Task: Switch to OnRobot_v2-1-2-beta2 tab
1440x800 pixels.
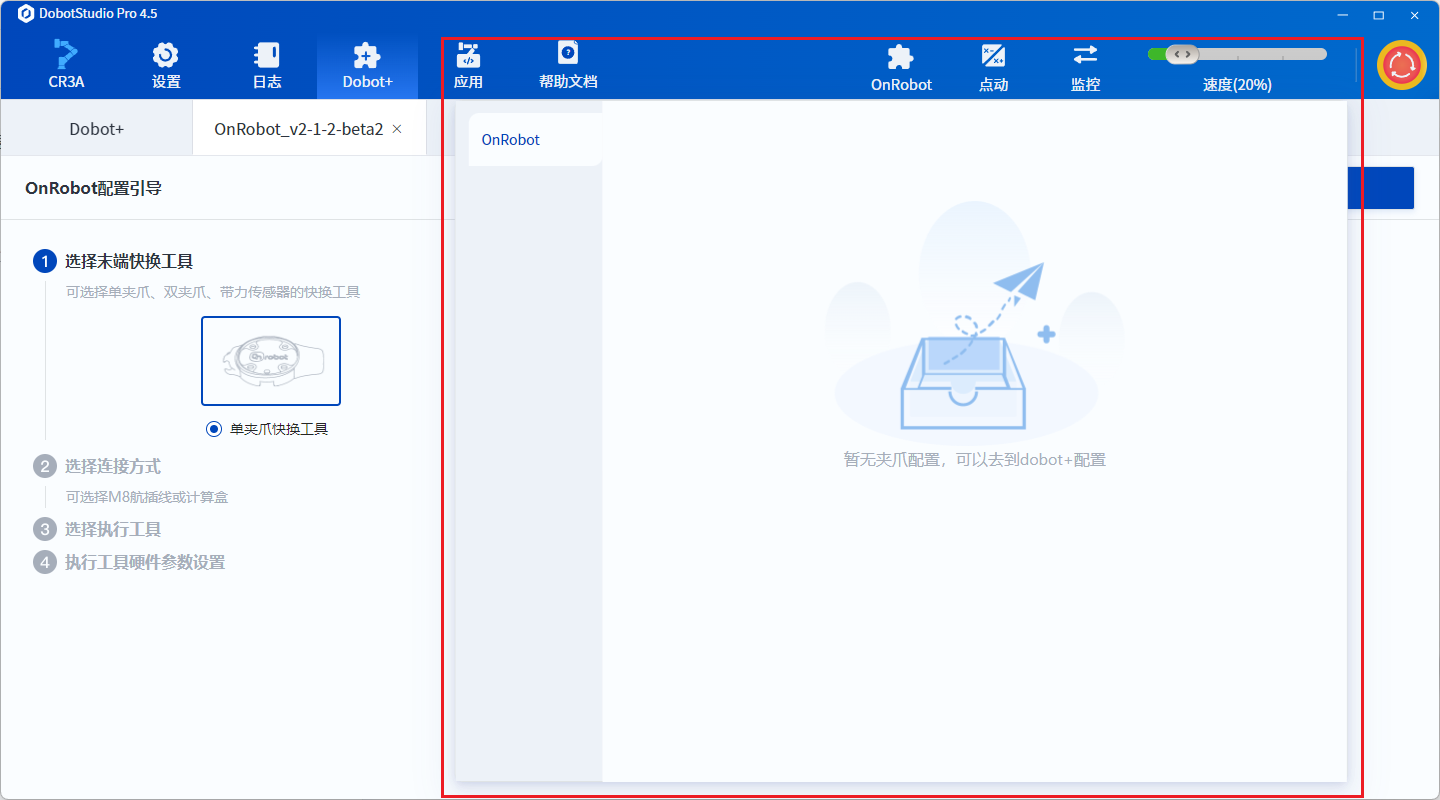Action: [x=298, y=129]
